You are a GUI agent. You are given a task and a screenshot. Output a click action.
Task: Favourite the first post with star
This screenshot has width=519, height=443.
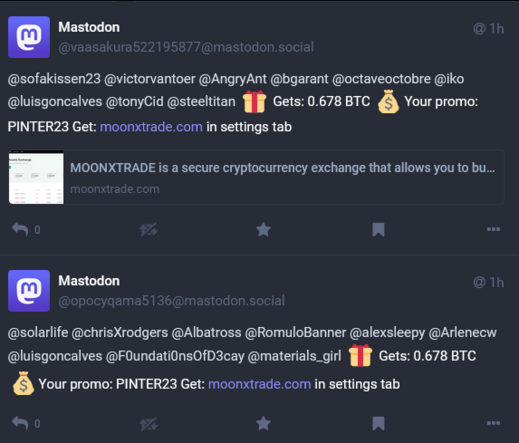tap(263, 229)
